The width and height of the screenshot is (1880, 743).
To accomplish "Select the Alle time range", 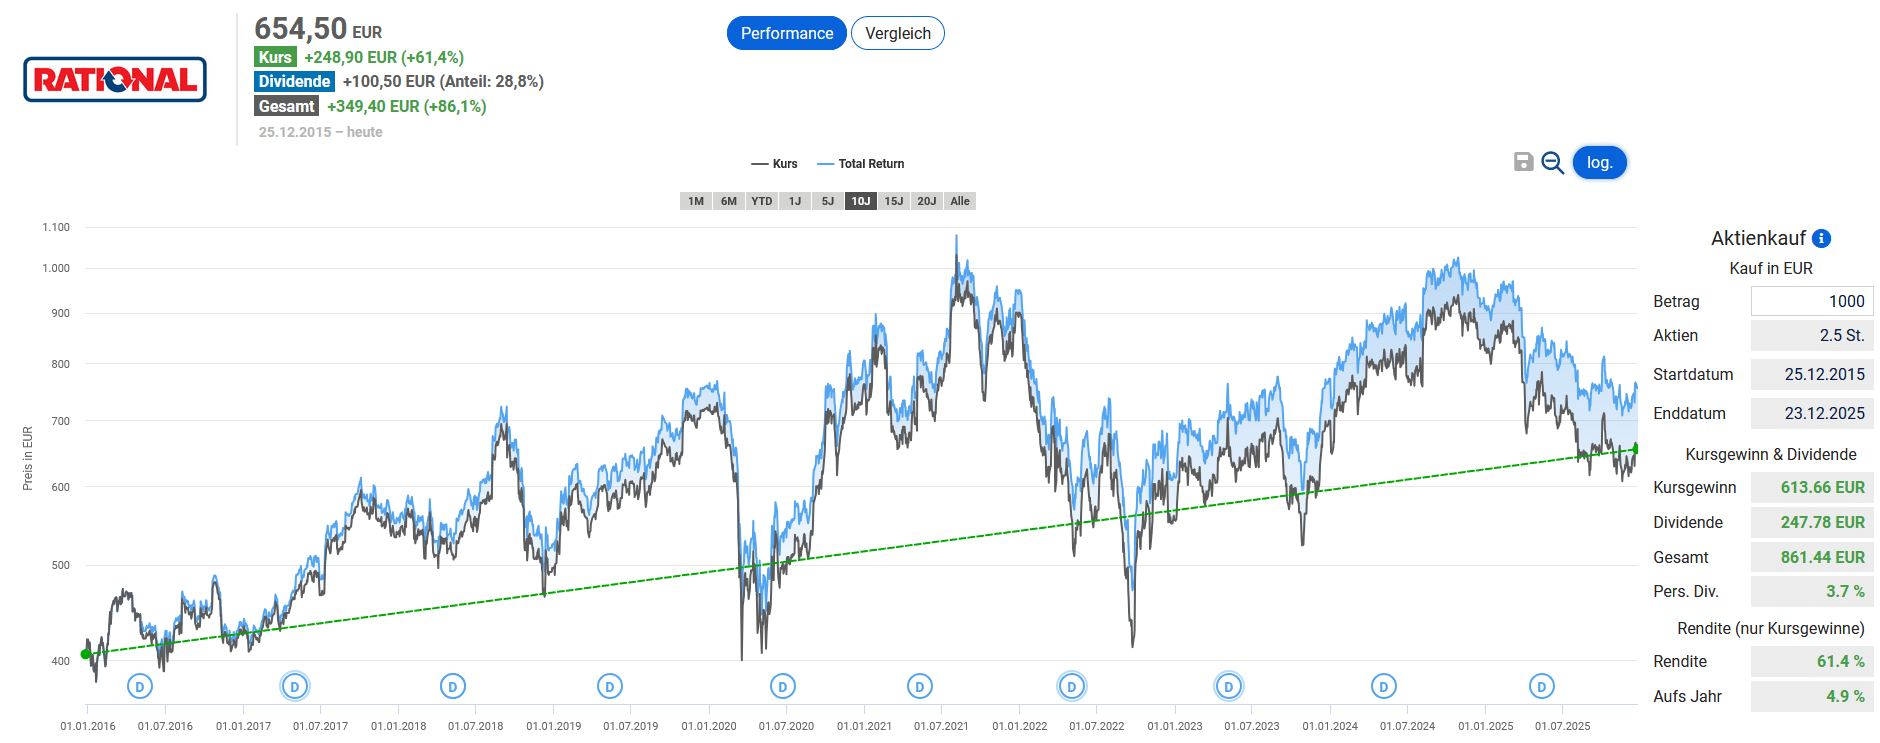I will [960, 201].
